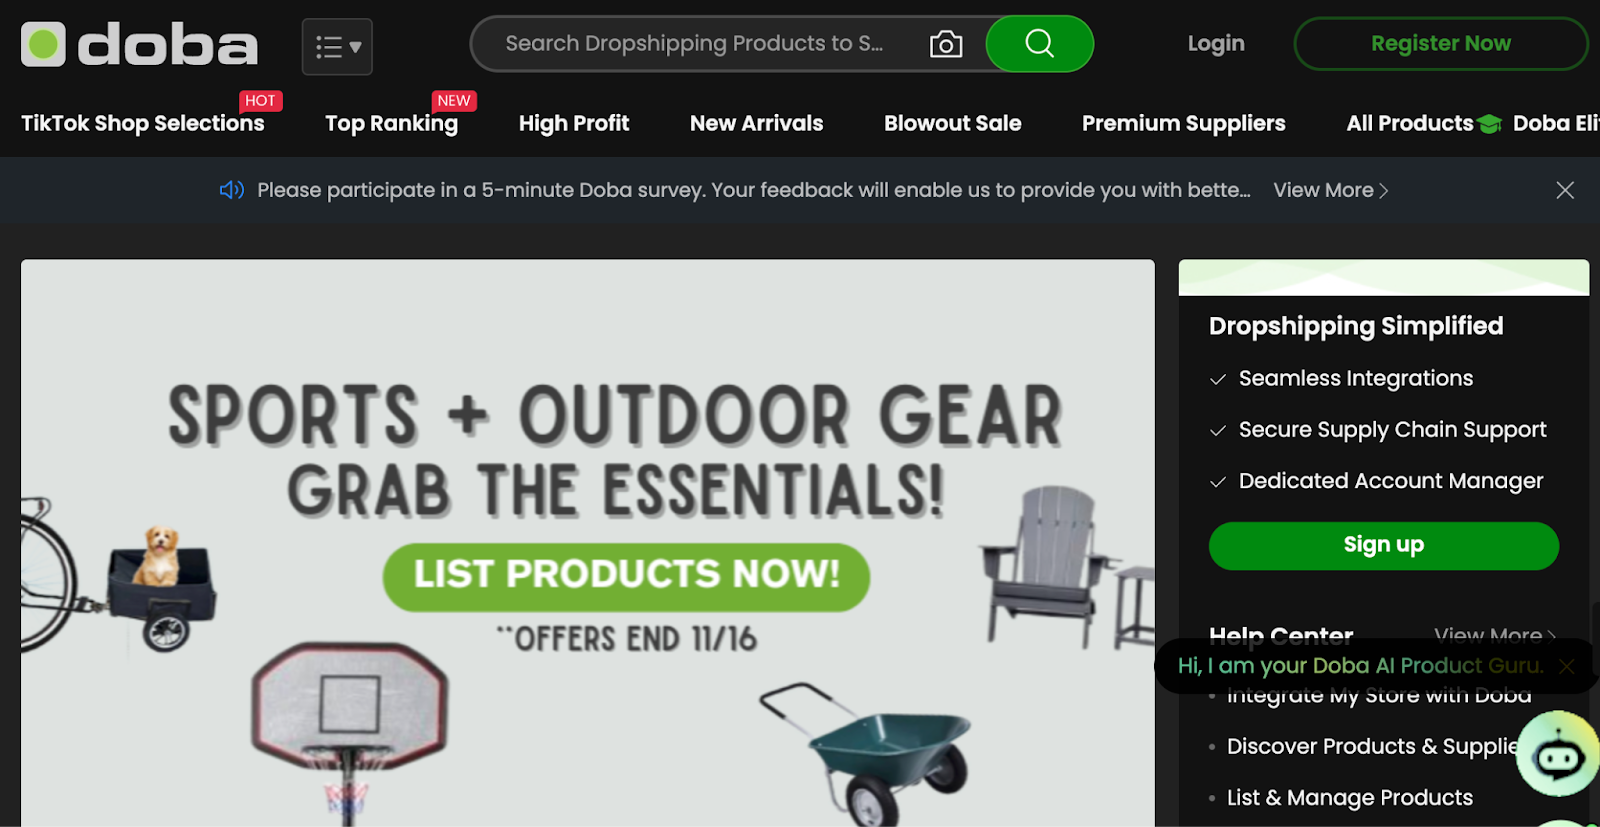Image resolution: width=1600 pixels, height=827 pixels.
Task: Browse All Products
Action: tap(1409, 123)
